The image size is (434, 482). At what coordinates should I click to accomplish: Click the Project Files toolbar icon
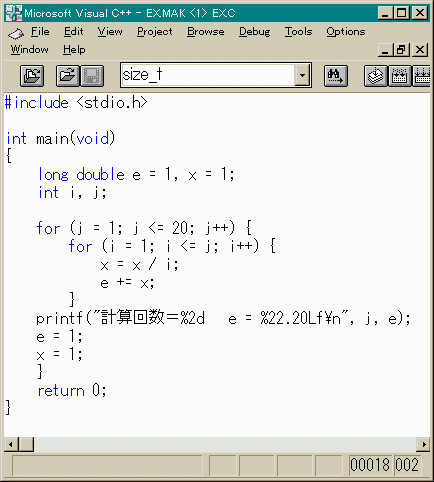(x=32, y=76)
